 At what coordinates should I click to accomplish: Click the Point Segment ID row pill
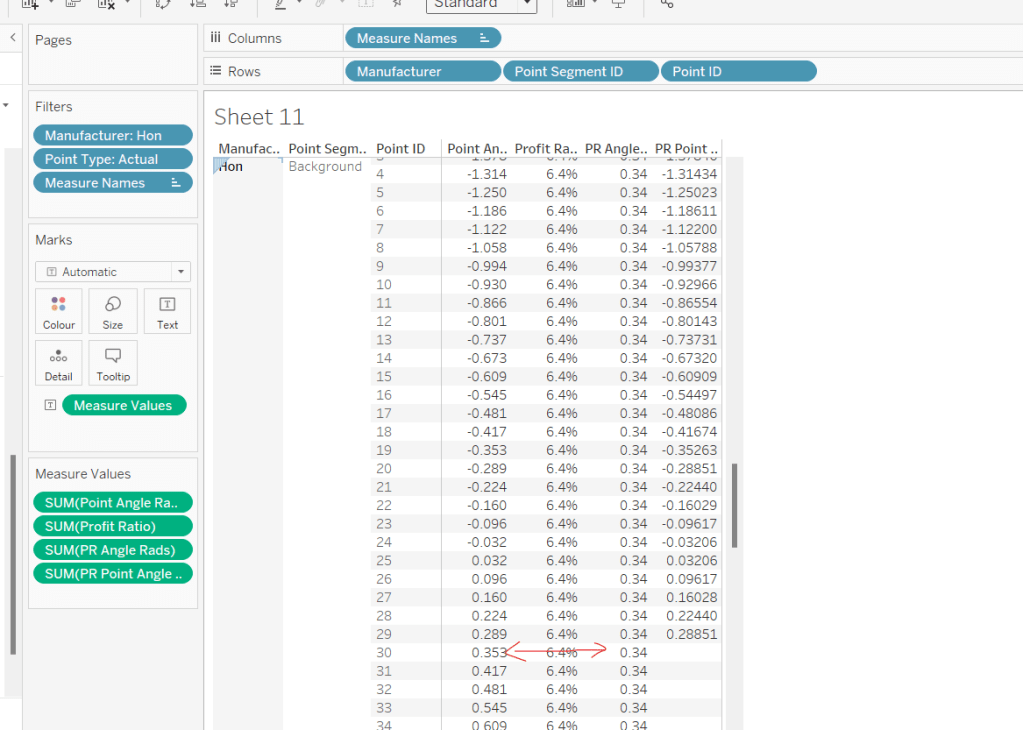[580, 71]
